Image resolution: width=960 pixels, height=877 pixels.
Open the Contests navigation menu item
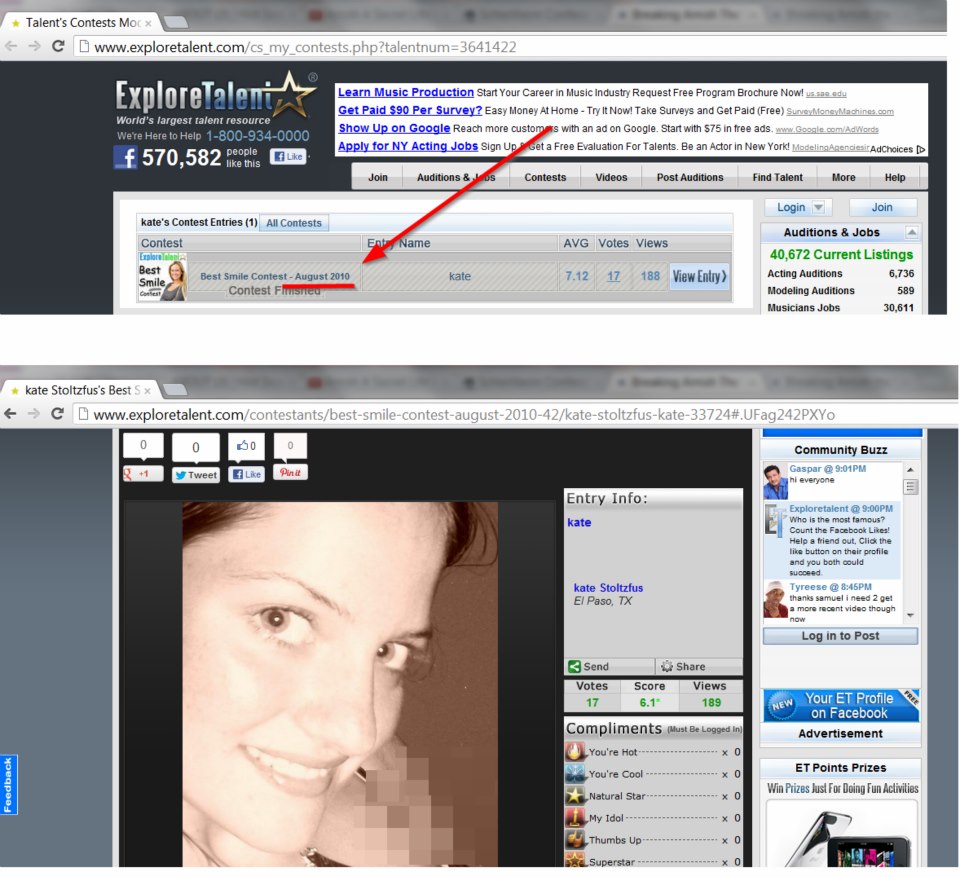point(545,177)
